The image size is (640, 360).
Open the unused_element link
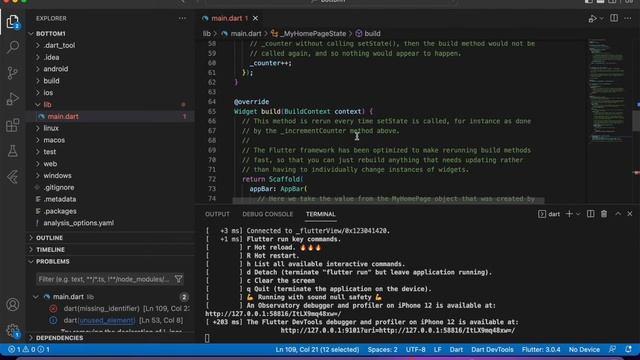(x=107, y=320)
